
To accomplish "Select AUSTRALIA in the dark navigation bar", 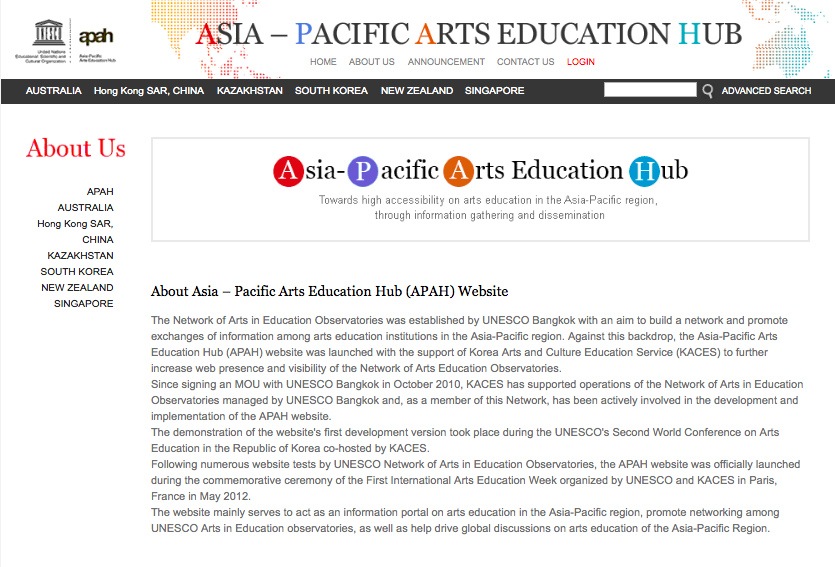I will click(x=54, y=91).
